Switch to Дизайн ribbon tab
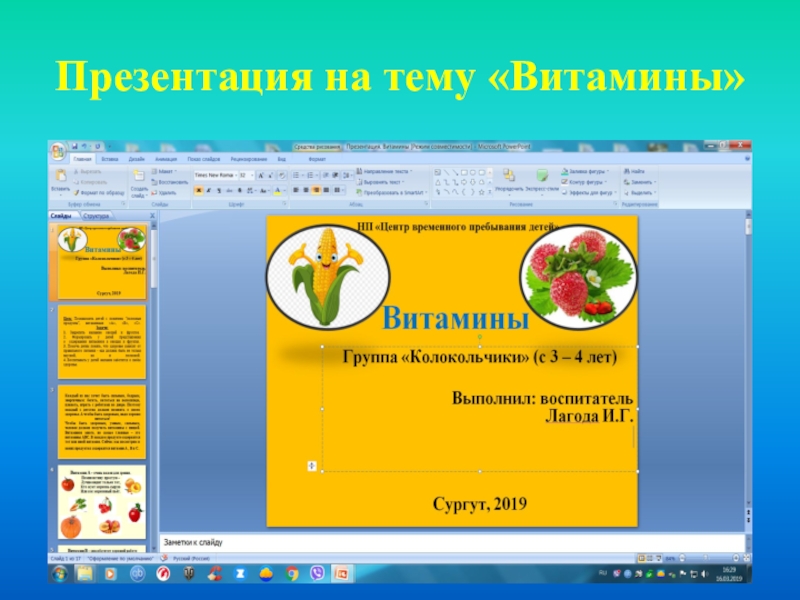The width and height of the screenshot is (800, 600). pos(136,159)
